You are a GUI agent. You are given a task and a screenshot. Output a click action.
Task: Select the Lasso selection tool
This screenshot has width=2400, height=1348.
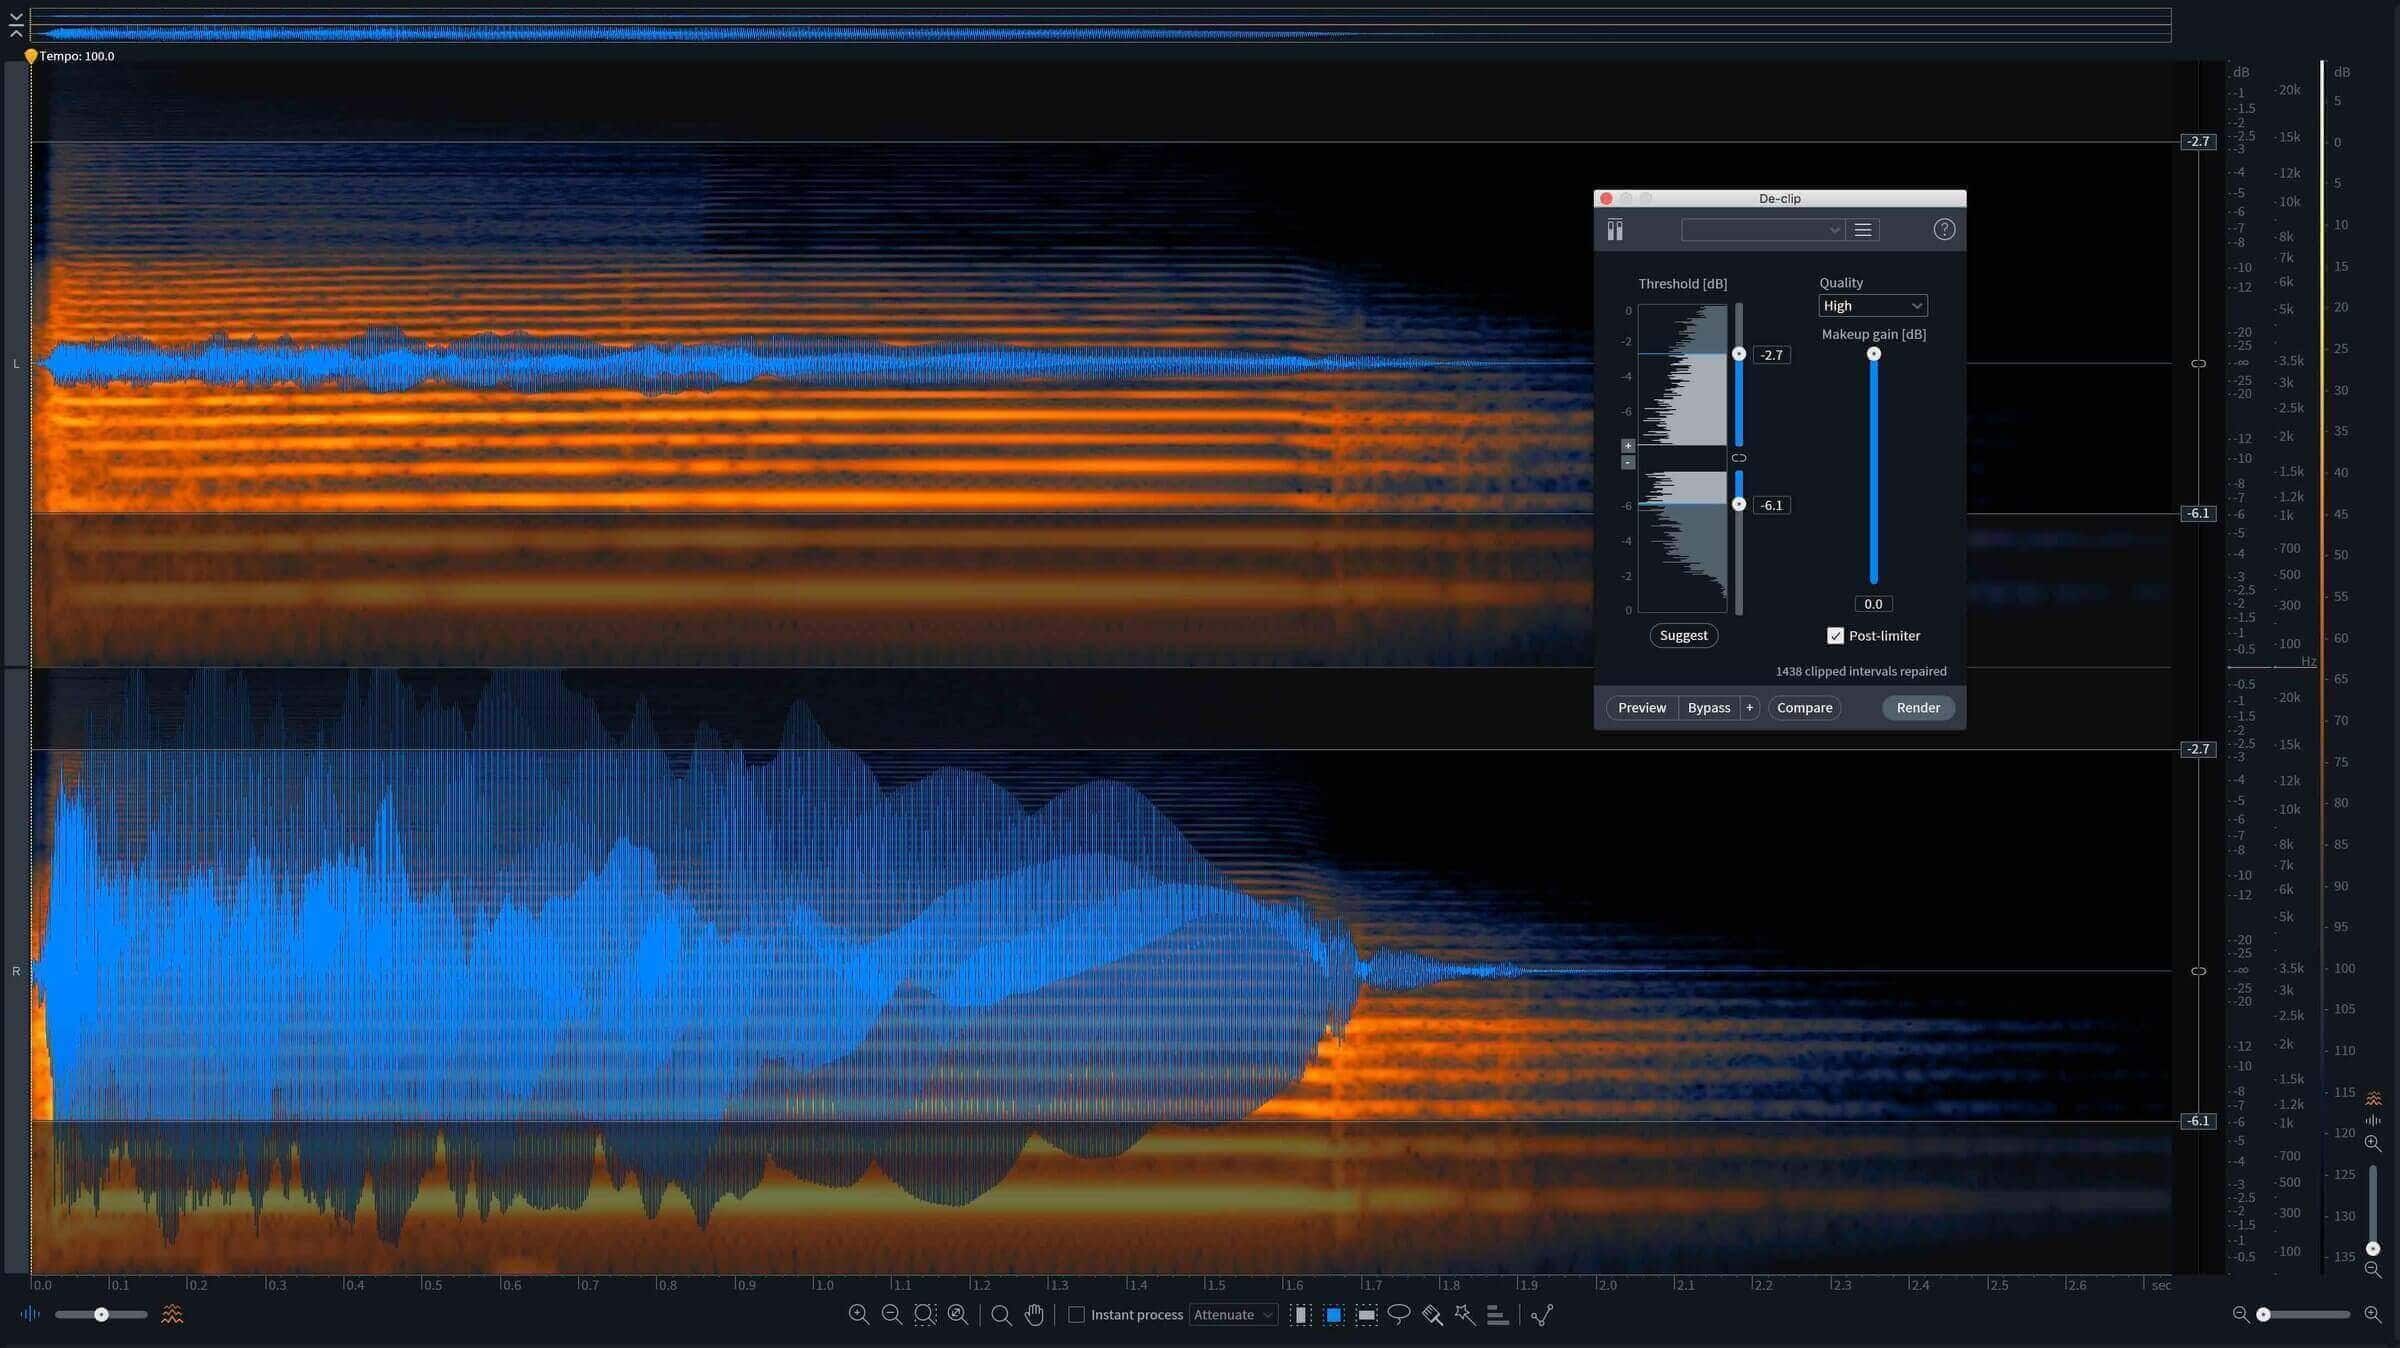pyautogui.click(x=1399, y=1315)
